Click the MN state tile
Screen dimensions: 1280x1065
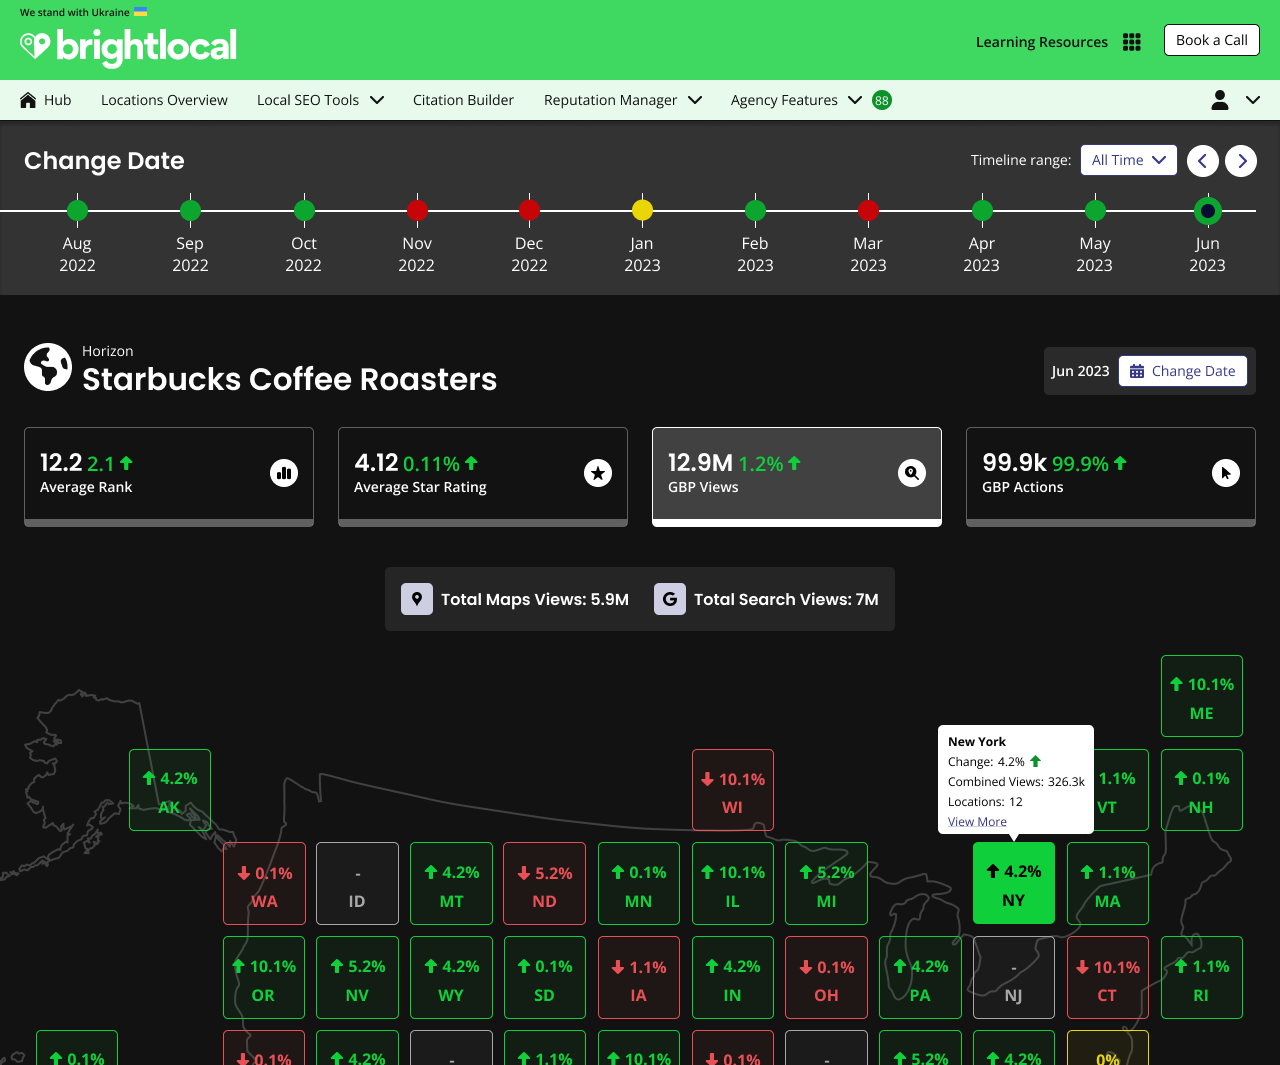639,883
